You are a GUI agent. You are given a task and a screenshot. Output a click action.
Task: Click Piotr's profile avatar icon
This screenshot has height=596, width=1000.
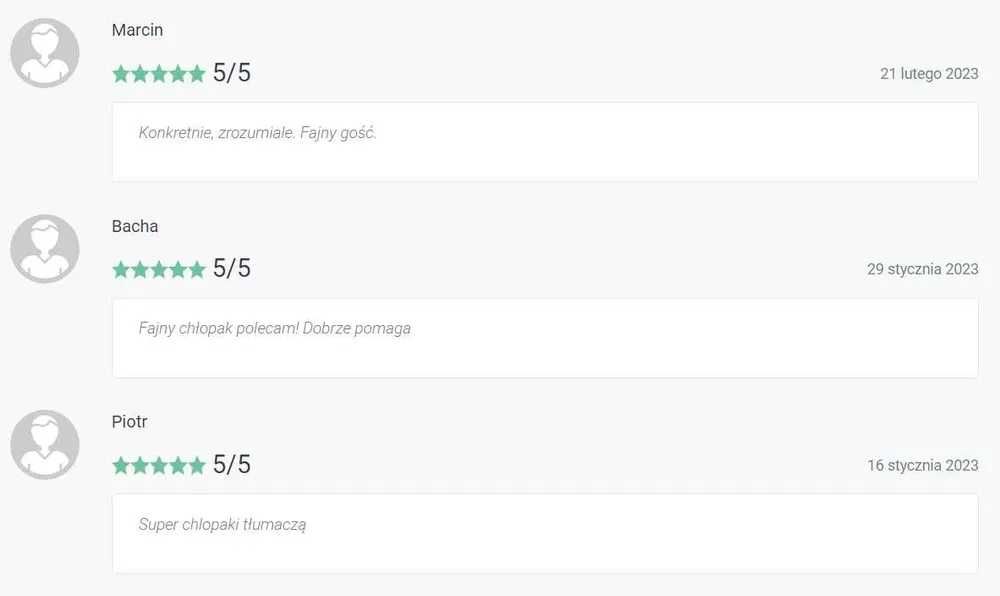(x=45, y=444)
